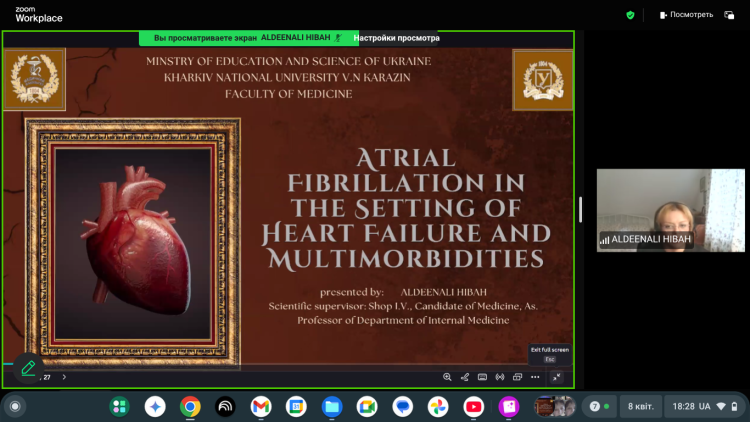This screenshot has height=422, width=750.
Task: Open the calendar date 8 квіт.
Action: tap(639, 406)
